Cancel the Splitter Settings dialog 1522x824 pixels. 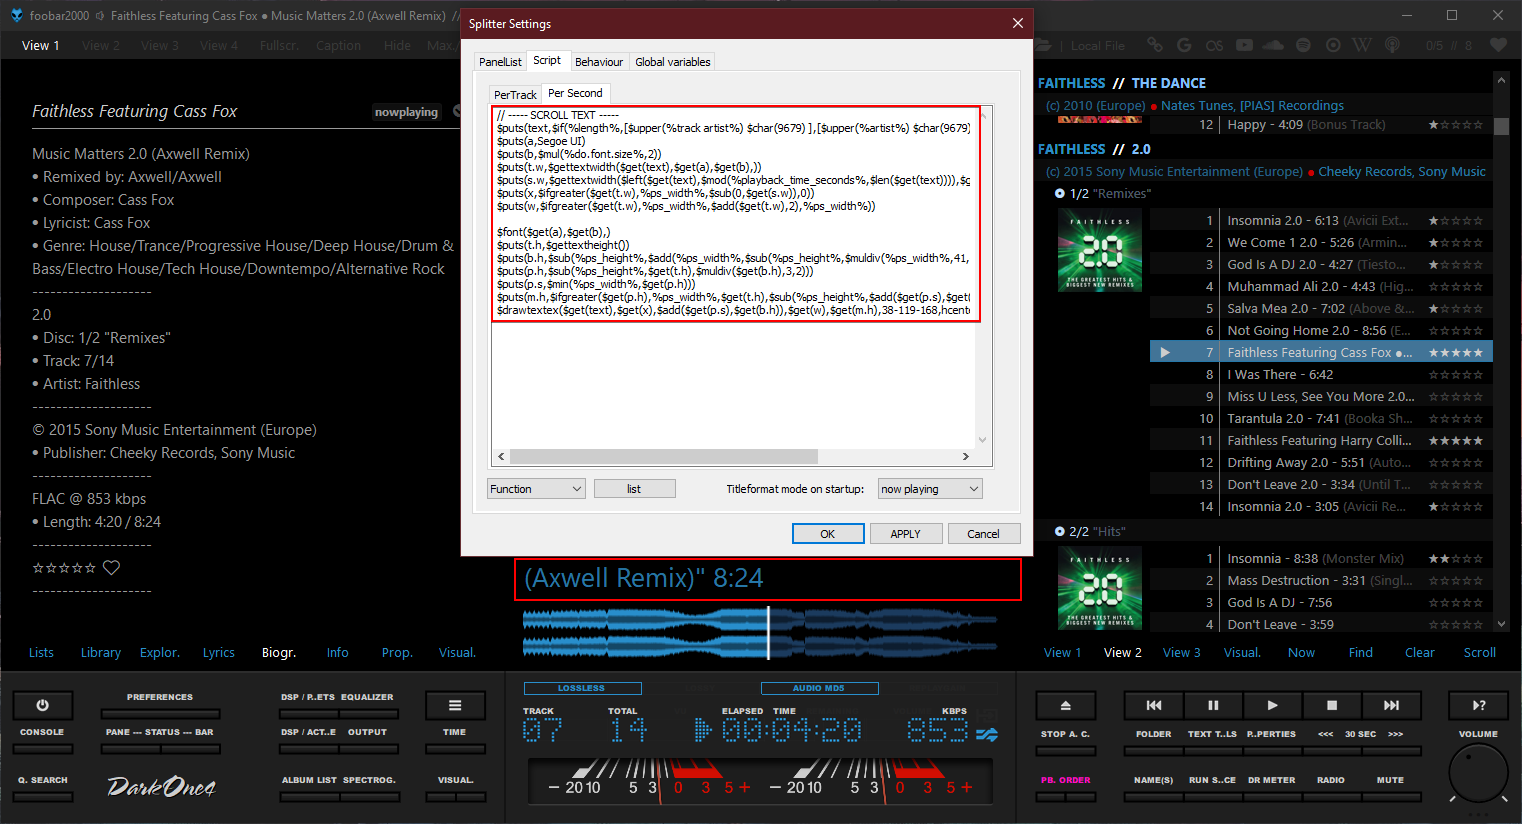[x=984, y=534]
